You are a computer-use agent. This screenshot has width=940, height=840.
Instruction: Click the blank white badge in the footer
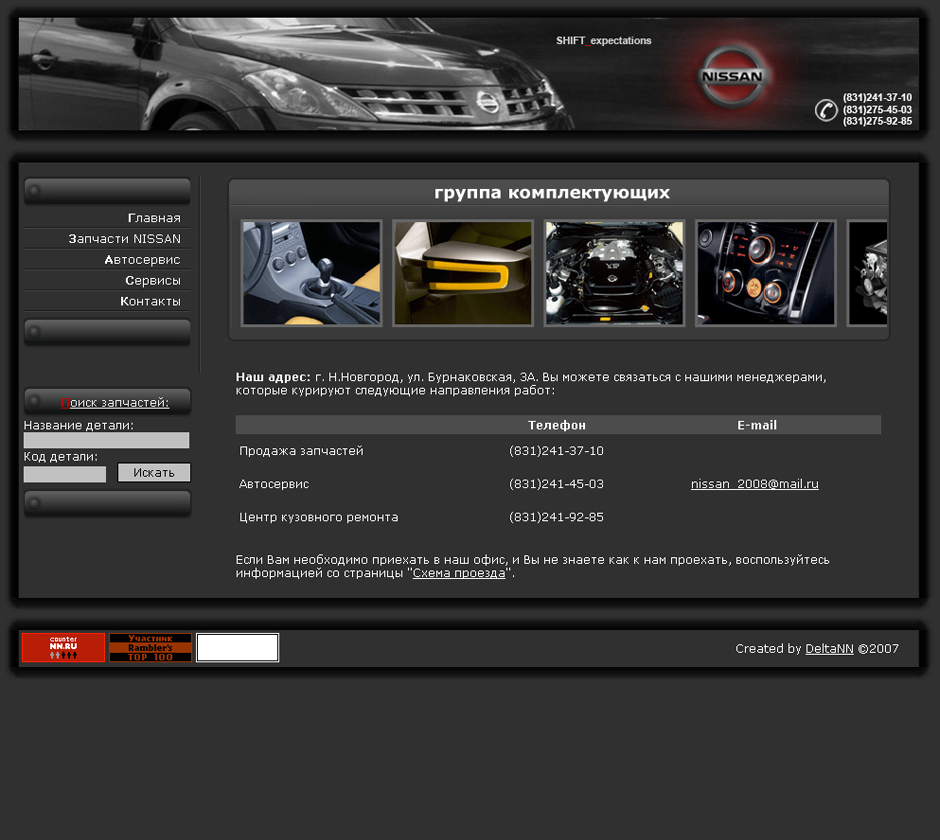237,647
